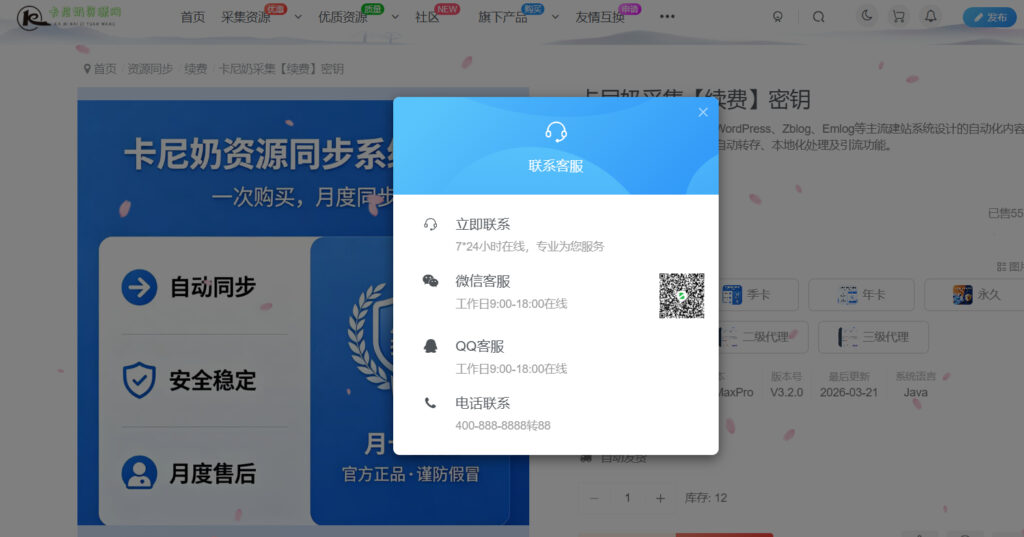1024x537 pixels.
Task: Click the search magnifier icon
Action: click(818, 17)
